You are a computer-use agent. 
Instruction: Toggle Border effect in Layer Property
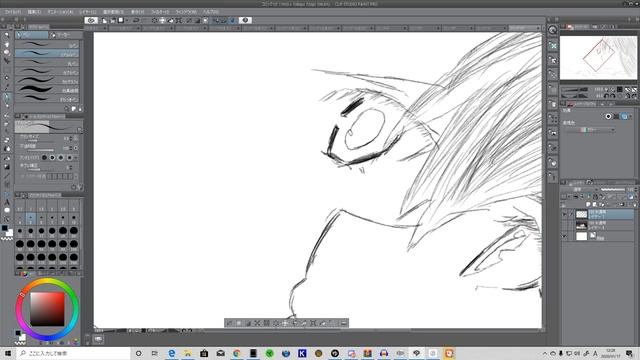pyautogui.click(x=608, y=116)
